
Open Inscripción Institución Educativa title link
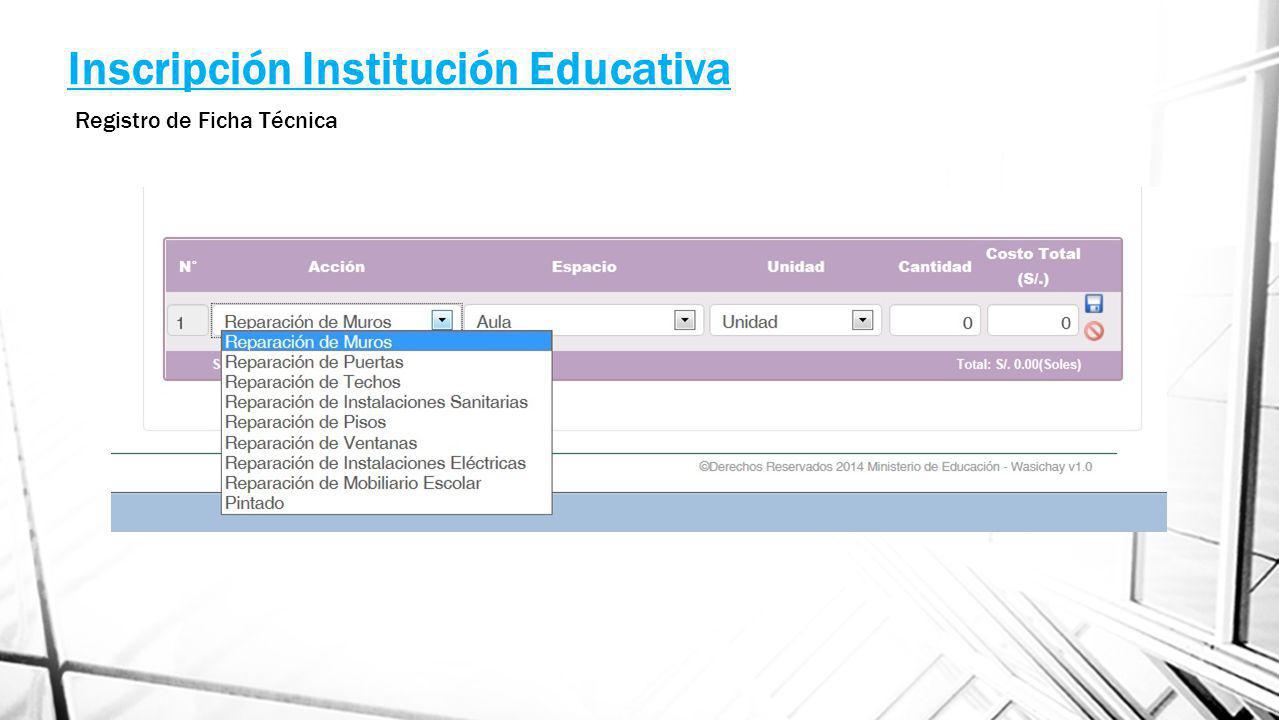399,68
